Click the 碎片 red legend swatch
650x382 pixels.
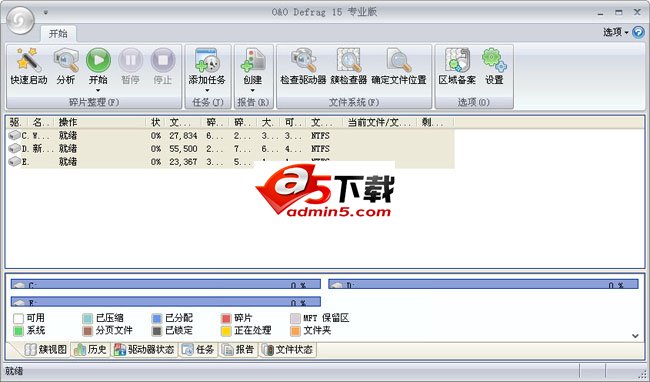pyautogui.click(x=226, y=318)
